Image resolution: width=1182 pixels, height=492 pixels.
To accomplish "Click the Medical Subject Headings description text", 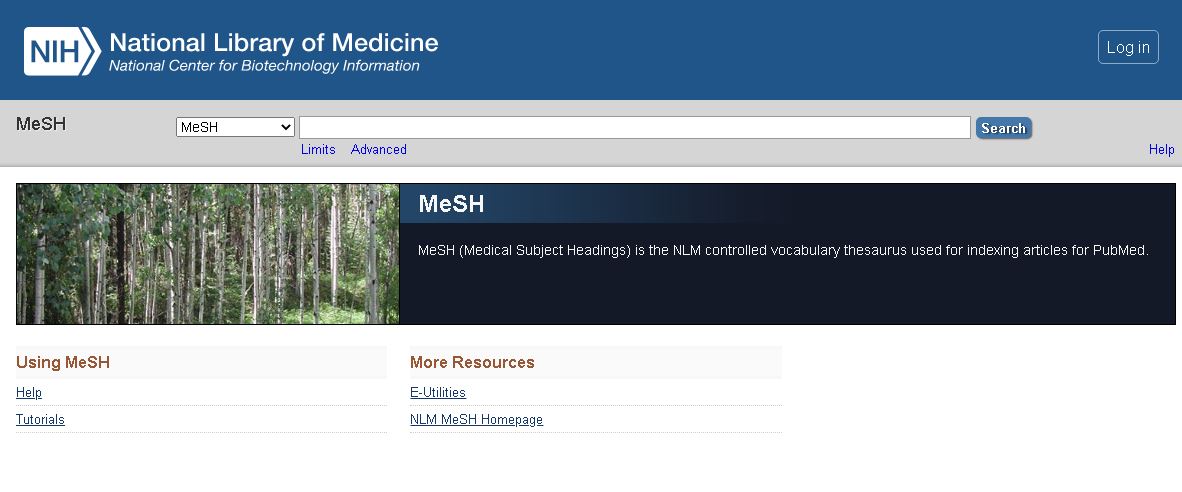I will (x=782, y=250).
